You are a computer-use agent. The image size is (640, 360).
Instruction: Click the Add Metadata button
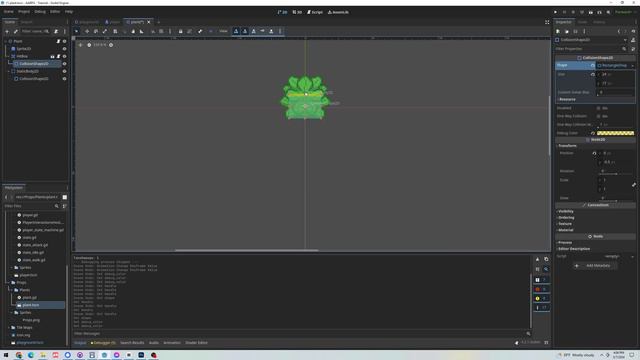point(595,266)
